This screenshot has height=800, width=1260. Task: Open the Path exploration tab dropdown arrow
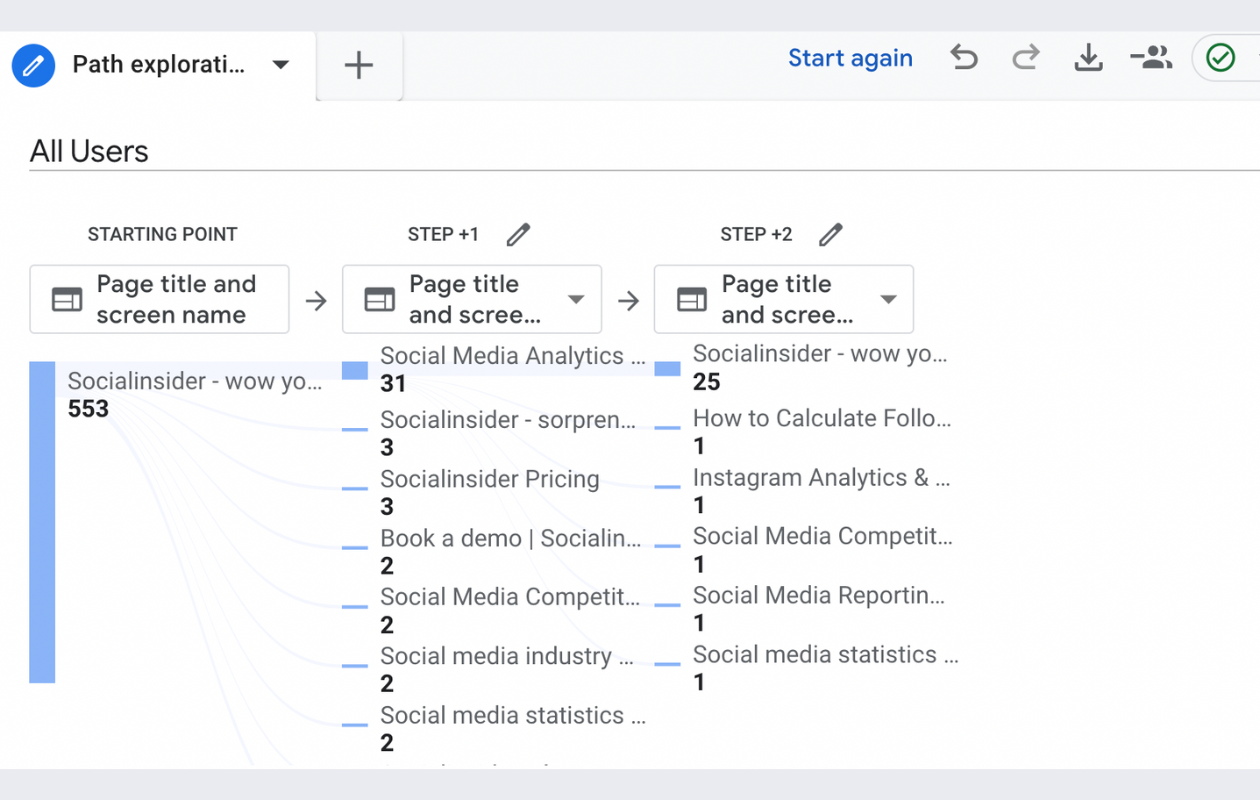coord(281,66)
